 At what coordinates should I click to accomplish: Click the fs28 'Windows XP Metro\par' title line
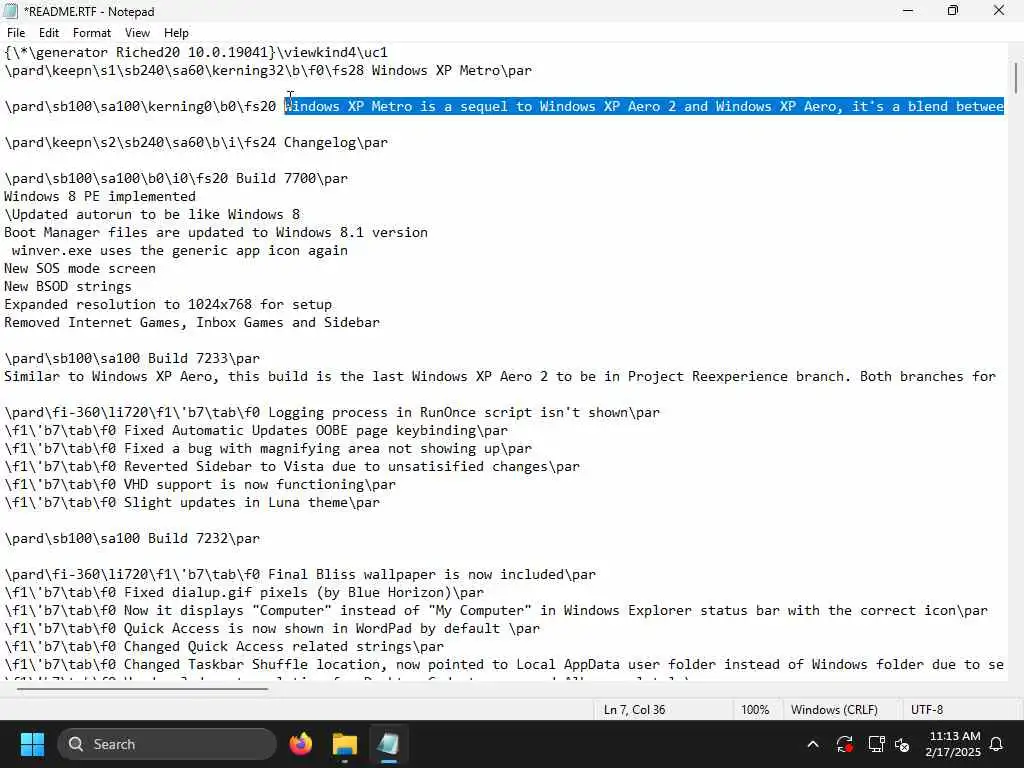tap(268, 71)
